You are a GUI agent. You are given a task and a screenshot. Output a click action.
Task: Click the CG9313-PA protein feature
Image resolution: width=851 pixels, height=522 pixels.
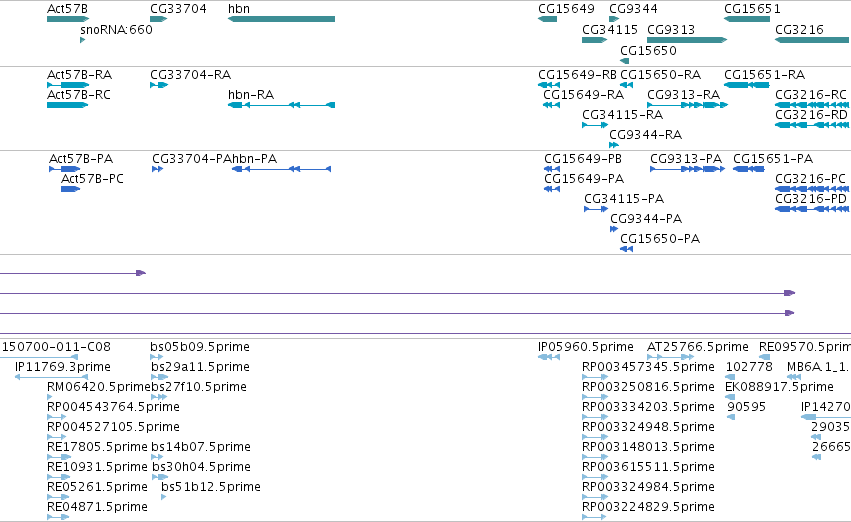[x=688, y=169]
